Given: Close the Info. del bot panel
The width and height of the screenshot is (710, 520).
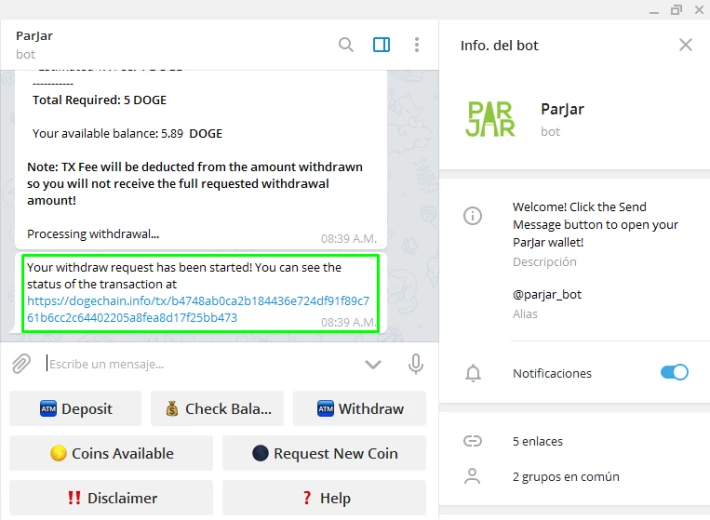Looking at the screenshot, I should click(686, 45).
